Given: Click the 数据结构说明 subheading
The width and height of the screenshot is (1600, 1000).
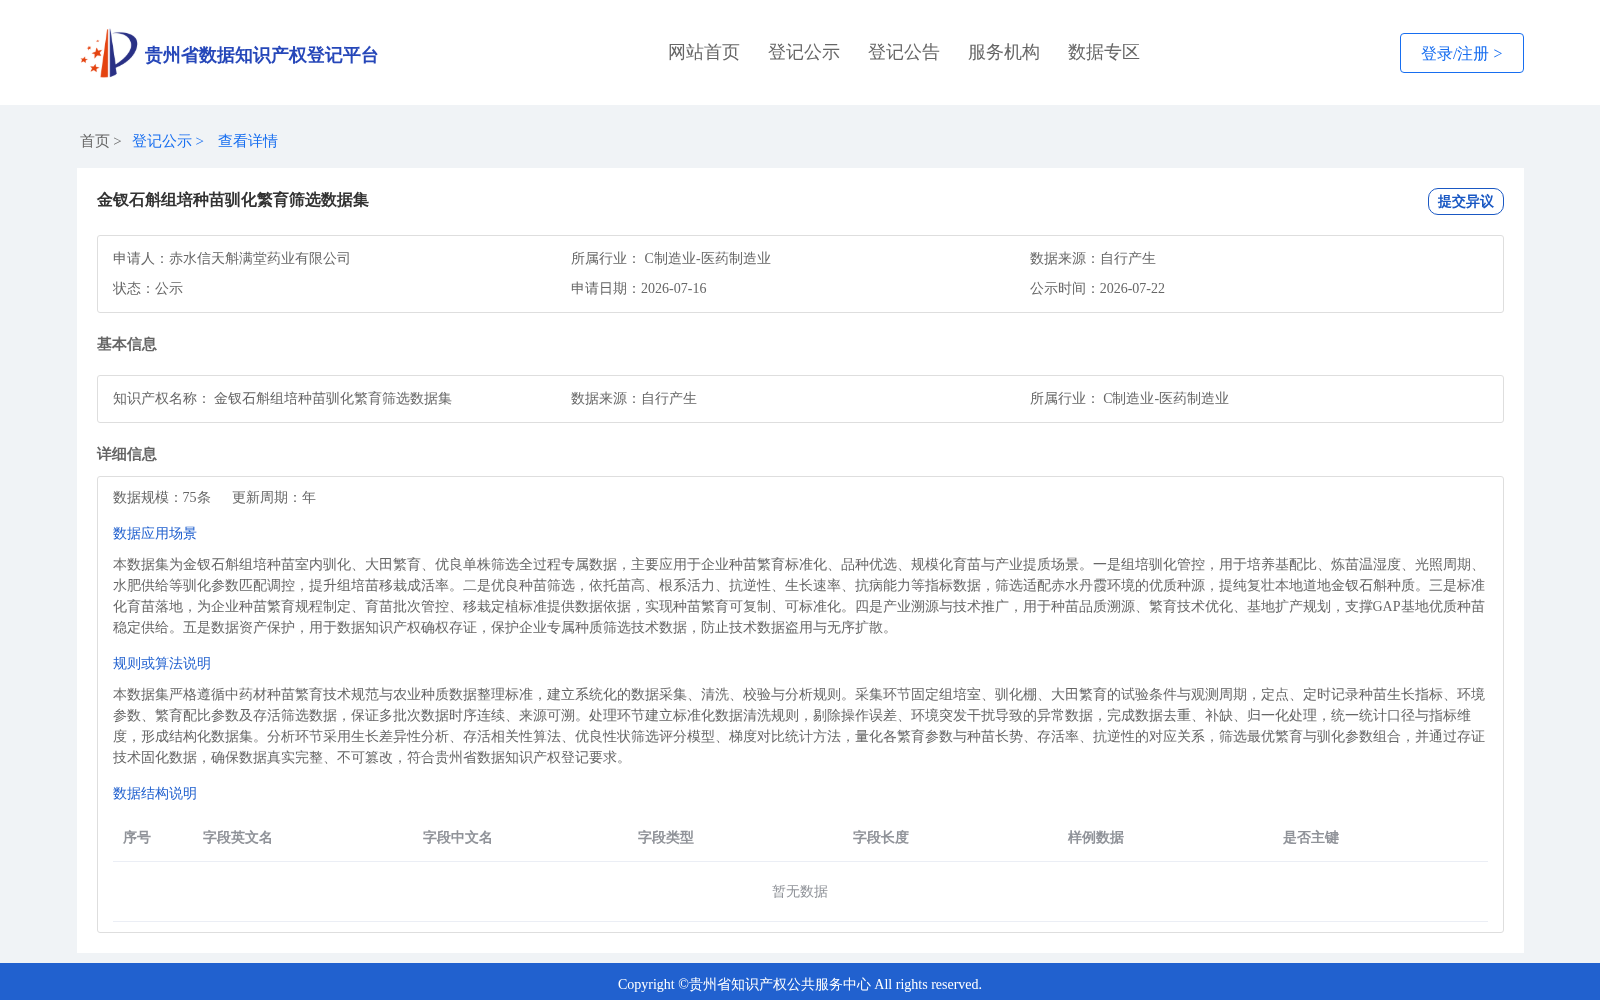Looking at the screenshot, I should [x=155, y=793].
